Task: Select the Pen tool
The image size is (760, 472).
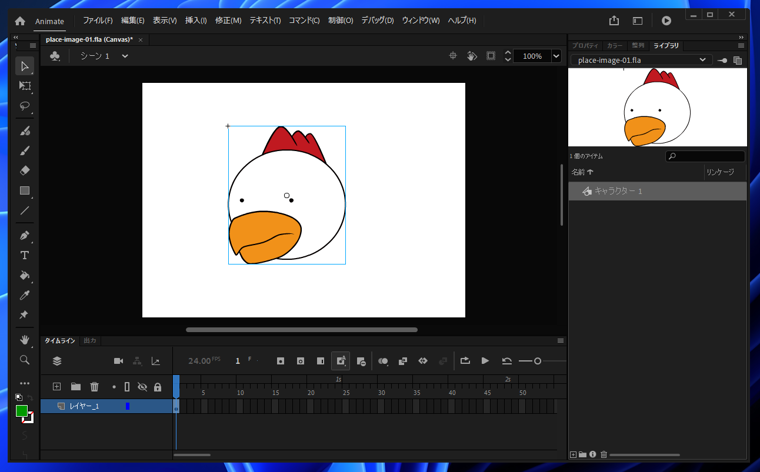Action: [x=25, y=236]
